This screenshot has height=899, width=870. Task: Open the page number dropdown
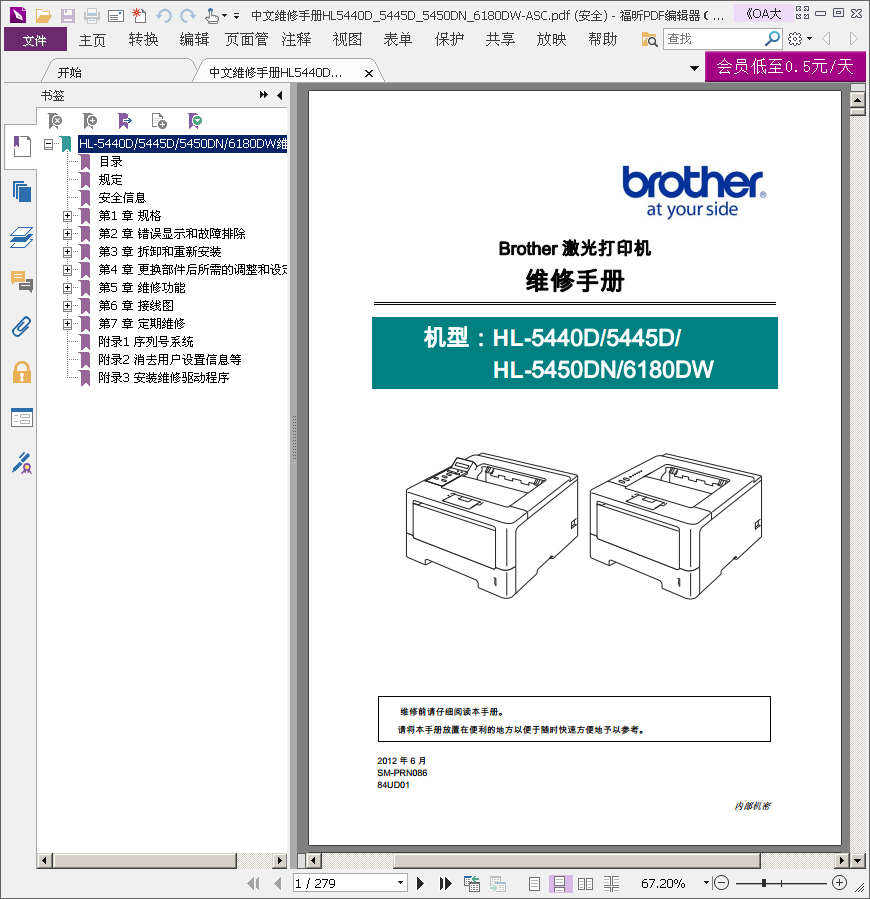[400, 884]
